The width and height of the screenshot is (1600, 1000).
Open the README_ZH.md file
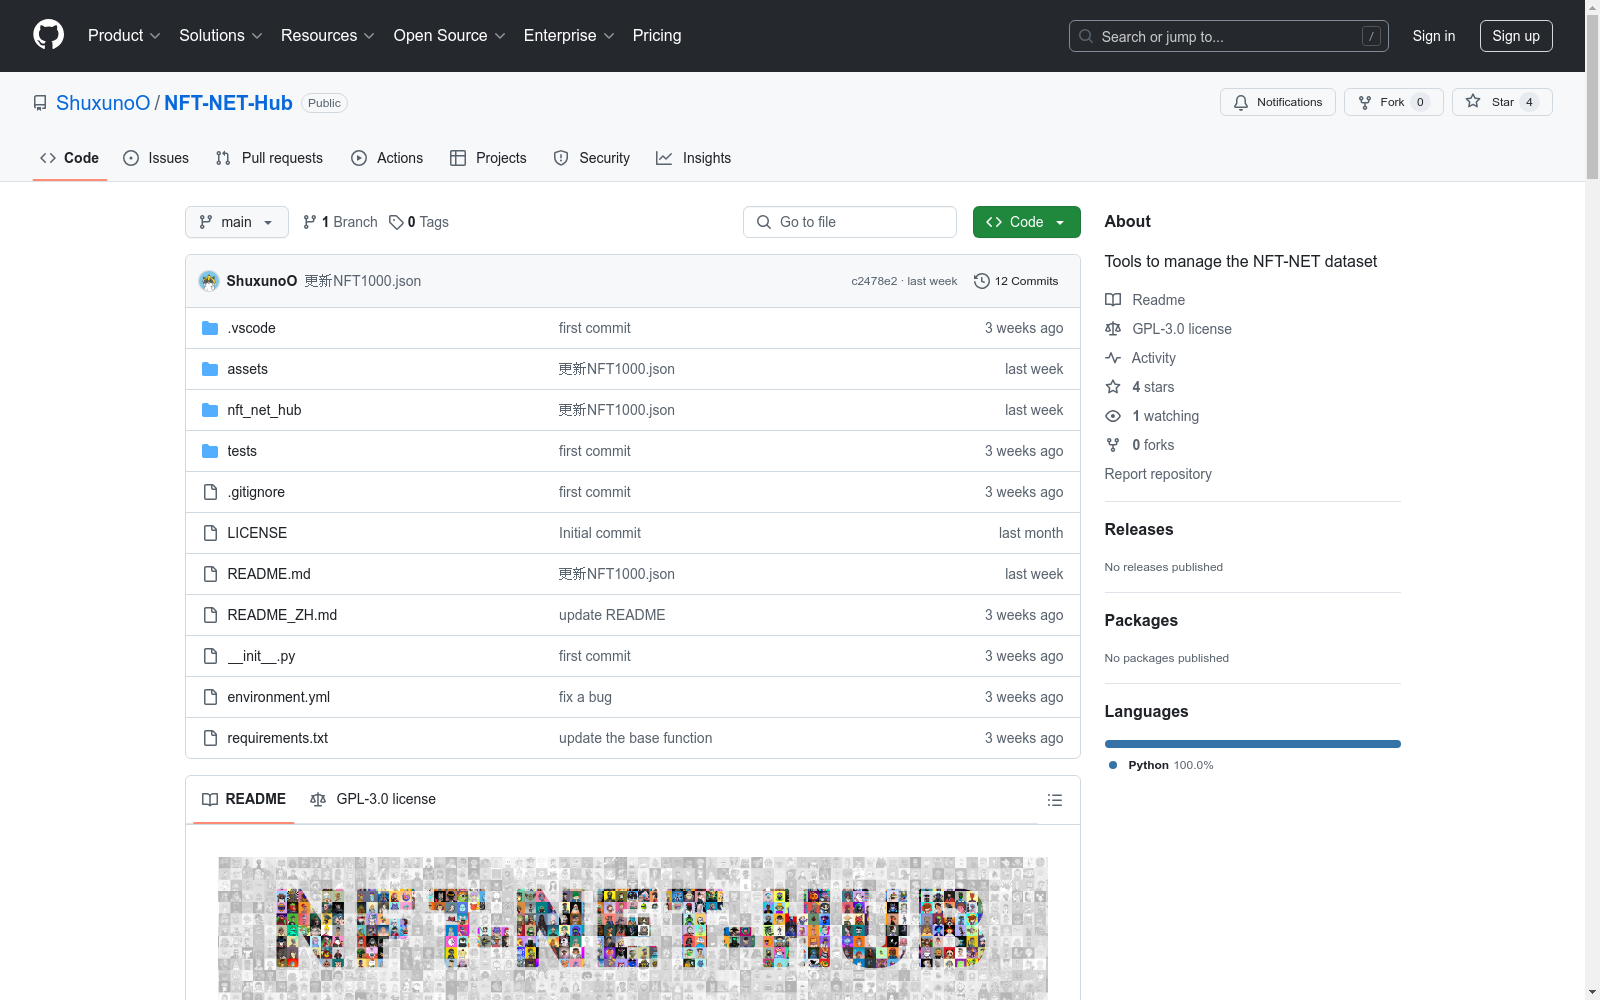point(282,615)
